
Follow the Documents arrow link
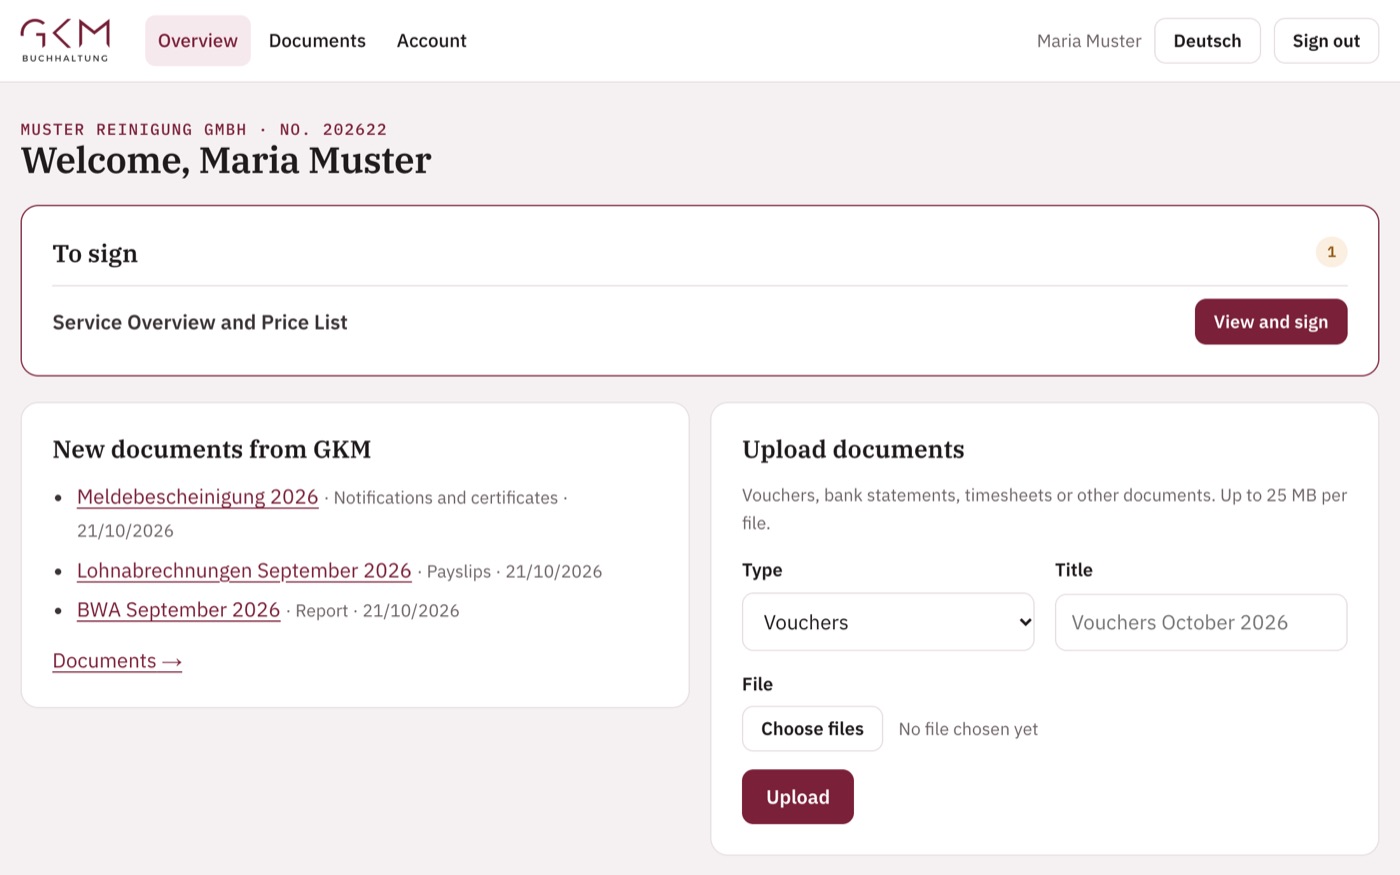pyautogui.click(x=117, y=661)
